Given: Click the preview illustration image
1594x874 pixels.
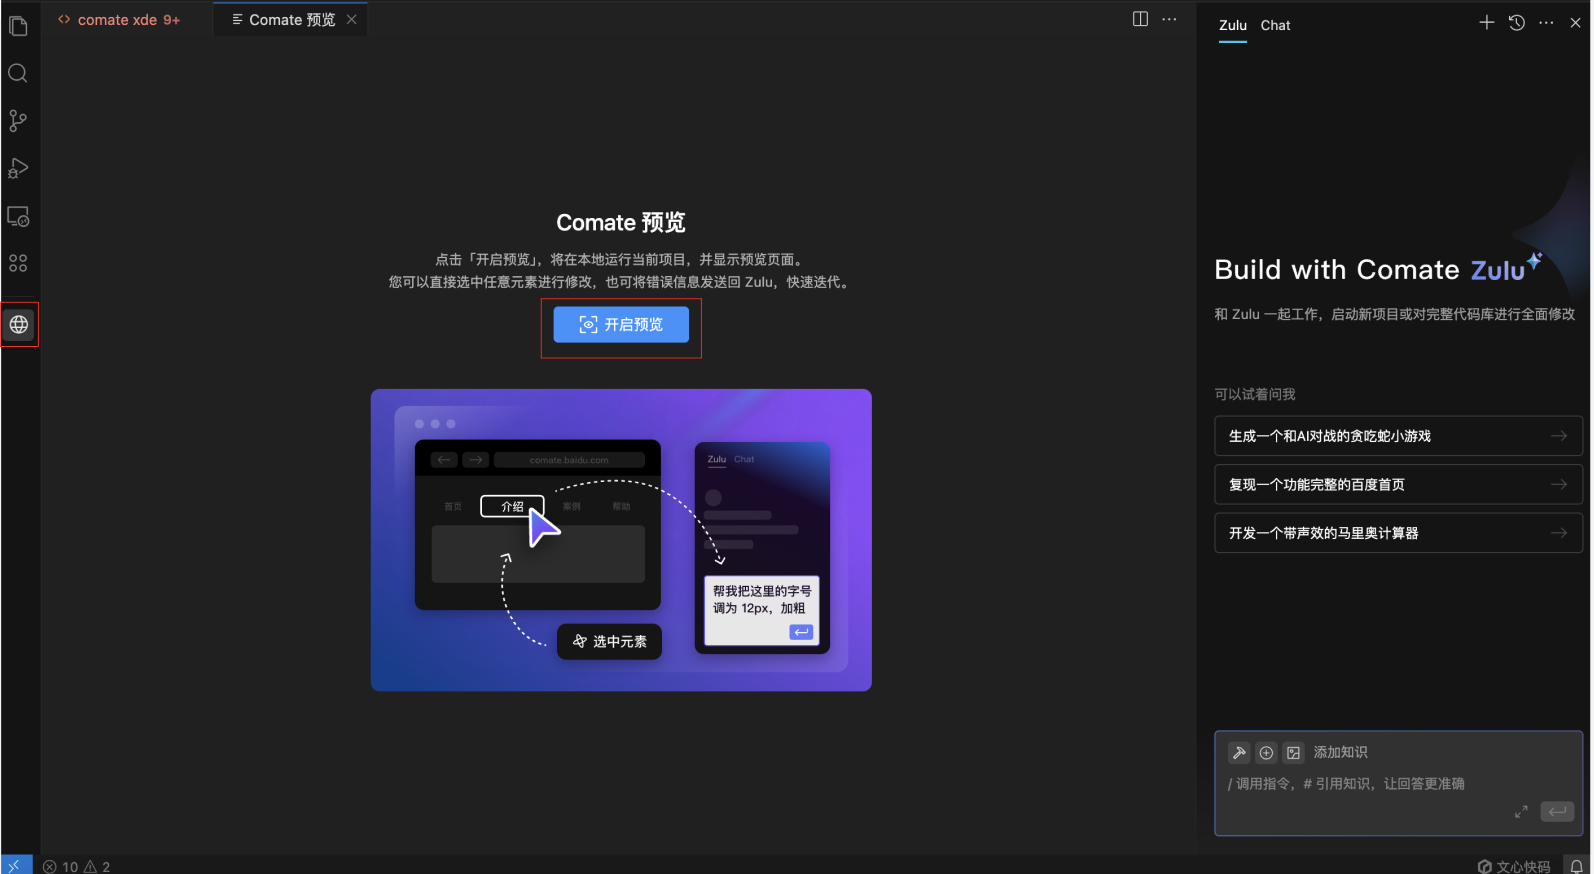Looking at the screenshot, I should pos(621,540).
